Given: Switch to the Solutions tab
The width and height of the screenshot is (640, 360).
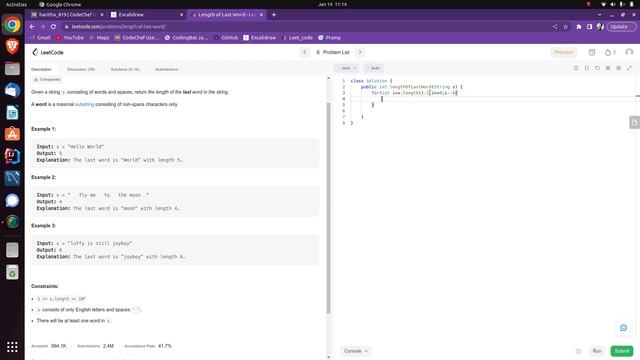Looking at the screenshot, I should pos(125,69).
